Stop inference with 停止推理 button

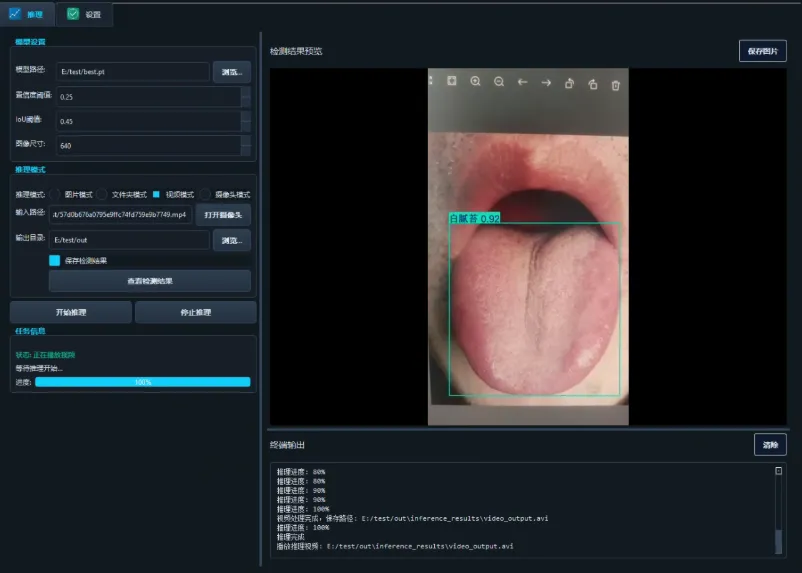click(196, 312)
